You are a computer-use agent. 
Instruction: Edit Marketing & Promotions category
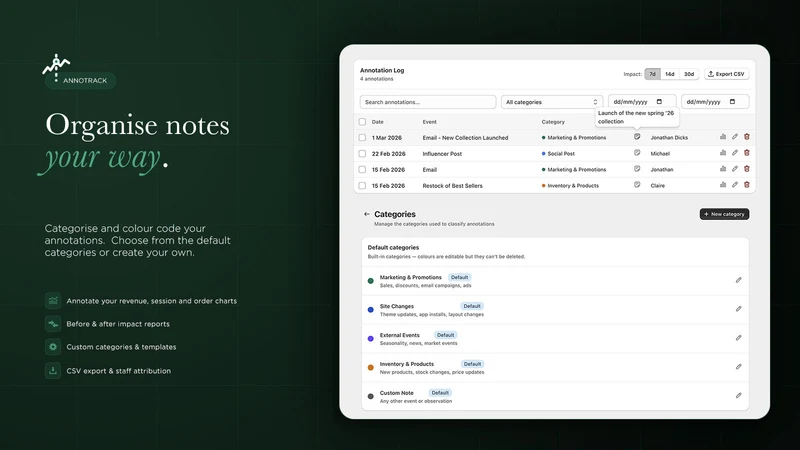pos(738,280)
